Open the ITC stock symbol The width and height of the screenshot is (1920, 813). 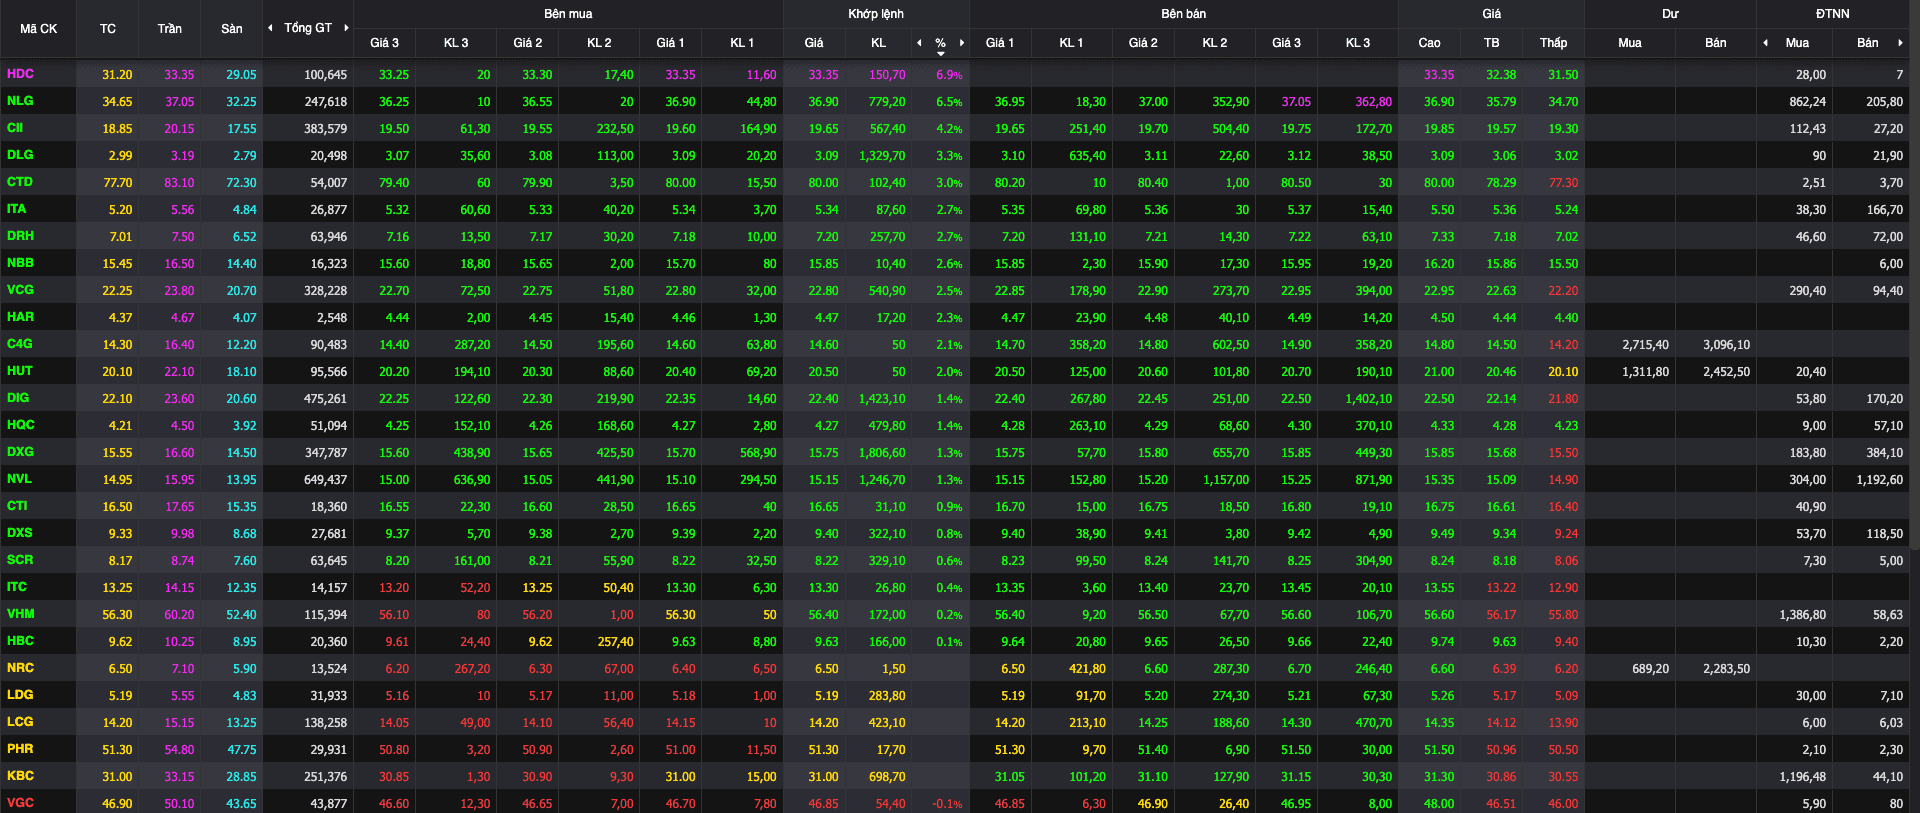(x=17, y=587)
